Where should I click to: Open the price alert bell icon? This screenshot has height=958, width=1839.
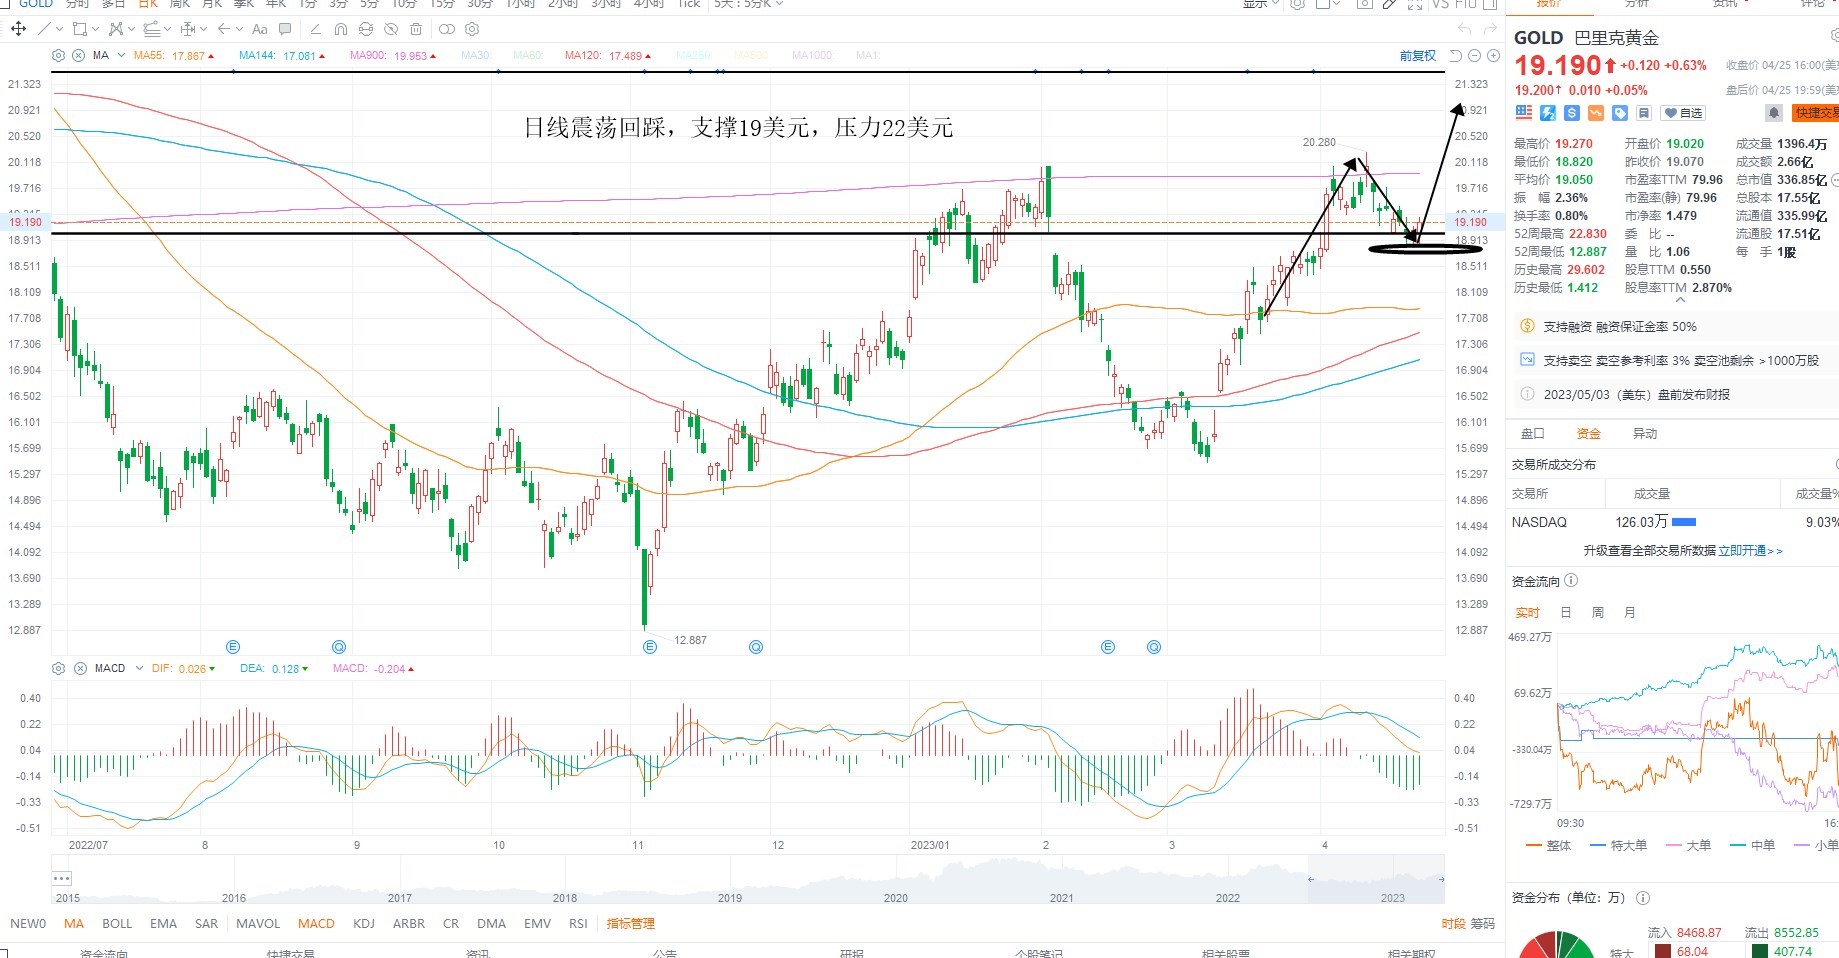point(1773,113)
